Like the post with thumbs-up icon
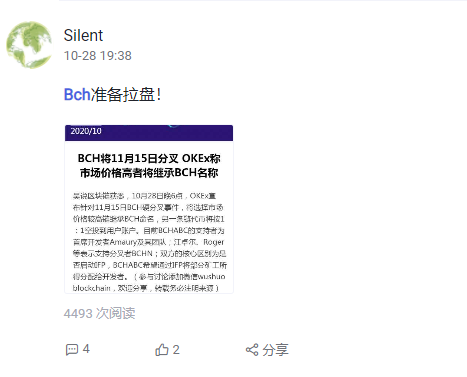This screenshot has height=377, width=467. pos(162,350)
